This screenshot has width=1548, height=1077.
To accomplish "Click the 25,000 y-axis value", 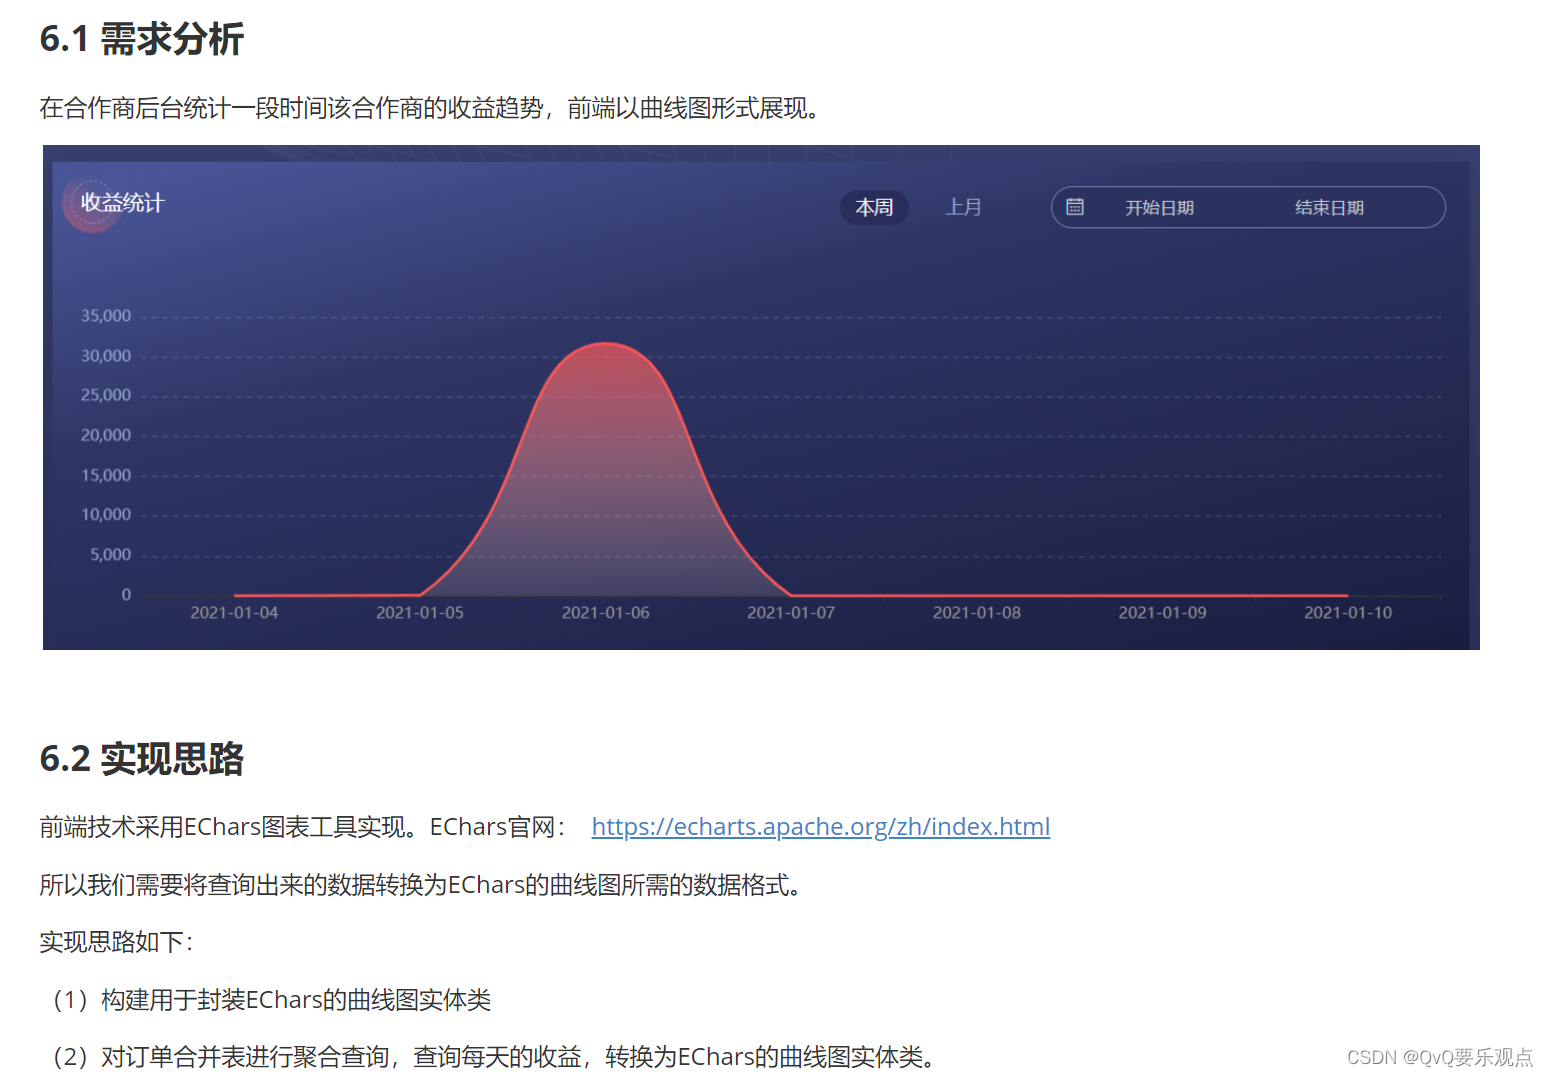I will pos(106,395).
